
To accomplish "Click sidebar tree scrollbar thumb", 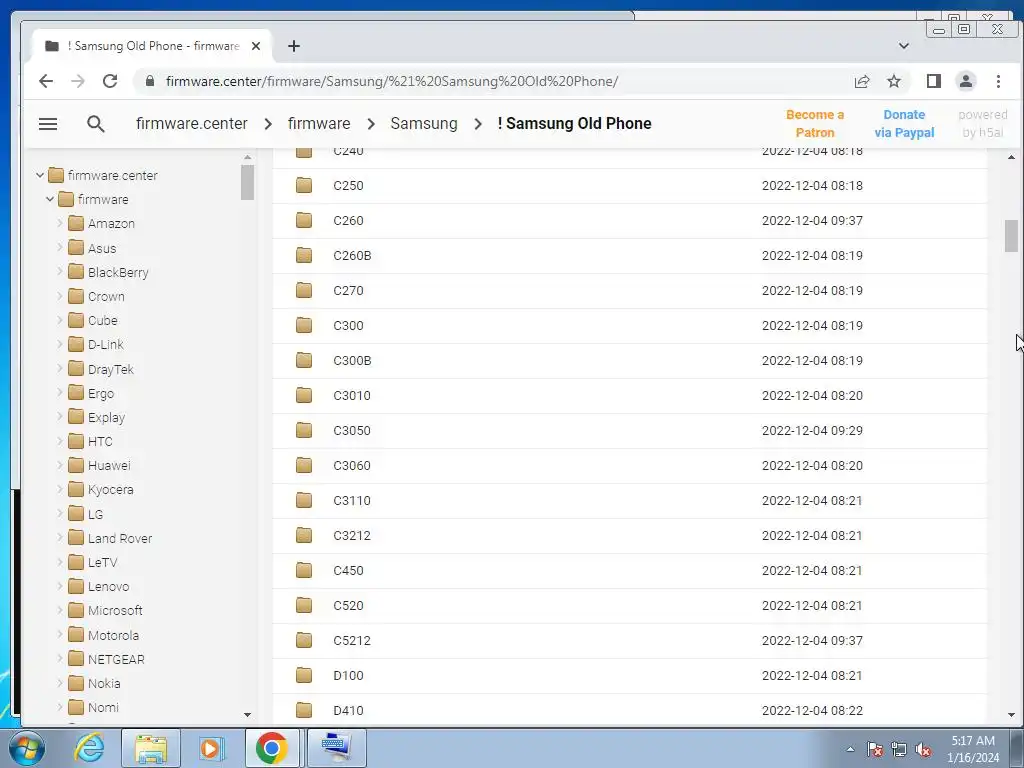I will pos(247,182).
